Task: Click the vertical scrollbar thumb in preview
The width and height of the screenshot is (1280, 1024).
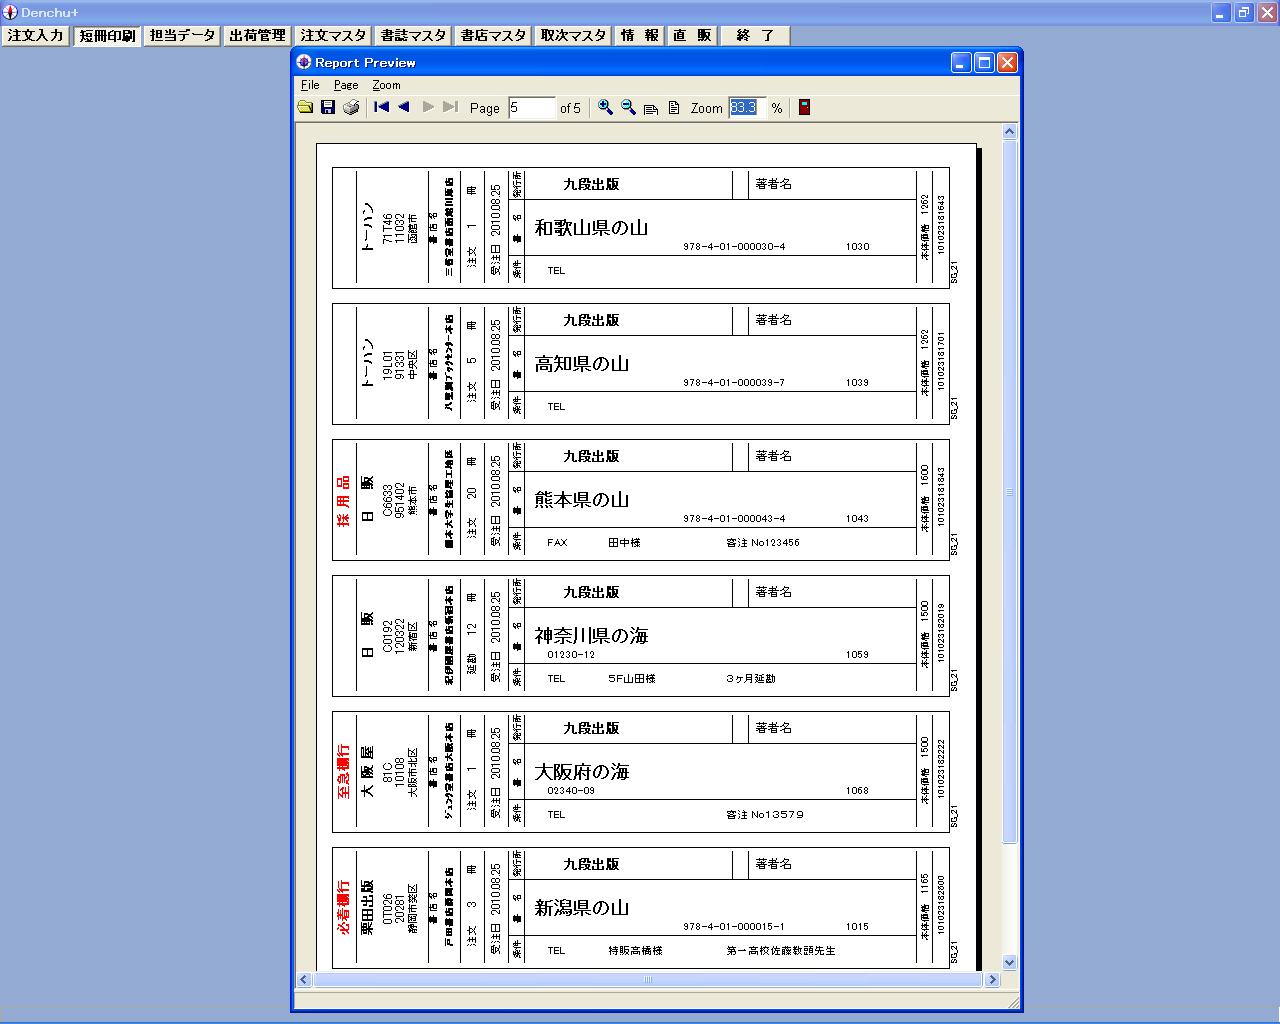Action: point(1009,491)
